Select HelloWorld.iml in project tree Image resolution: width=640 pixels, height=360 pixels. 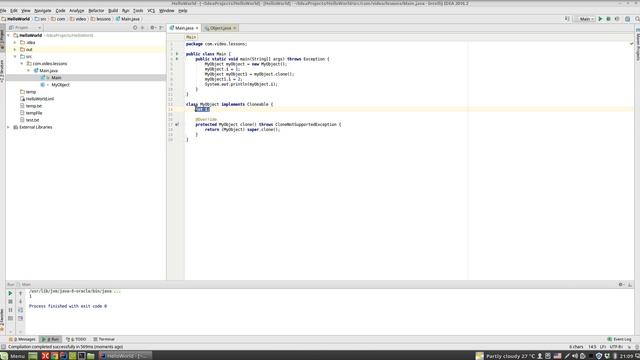(40, 99)
